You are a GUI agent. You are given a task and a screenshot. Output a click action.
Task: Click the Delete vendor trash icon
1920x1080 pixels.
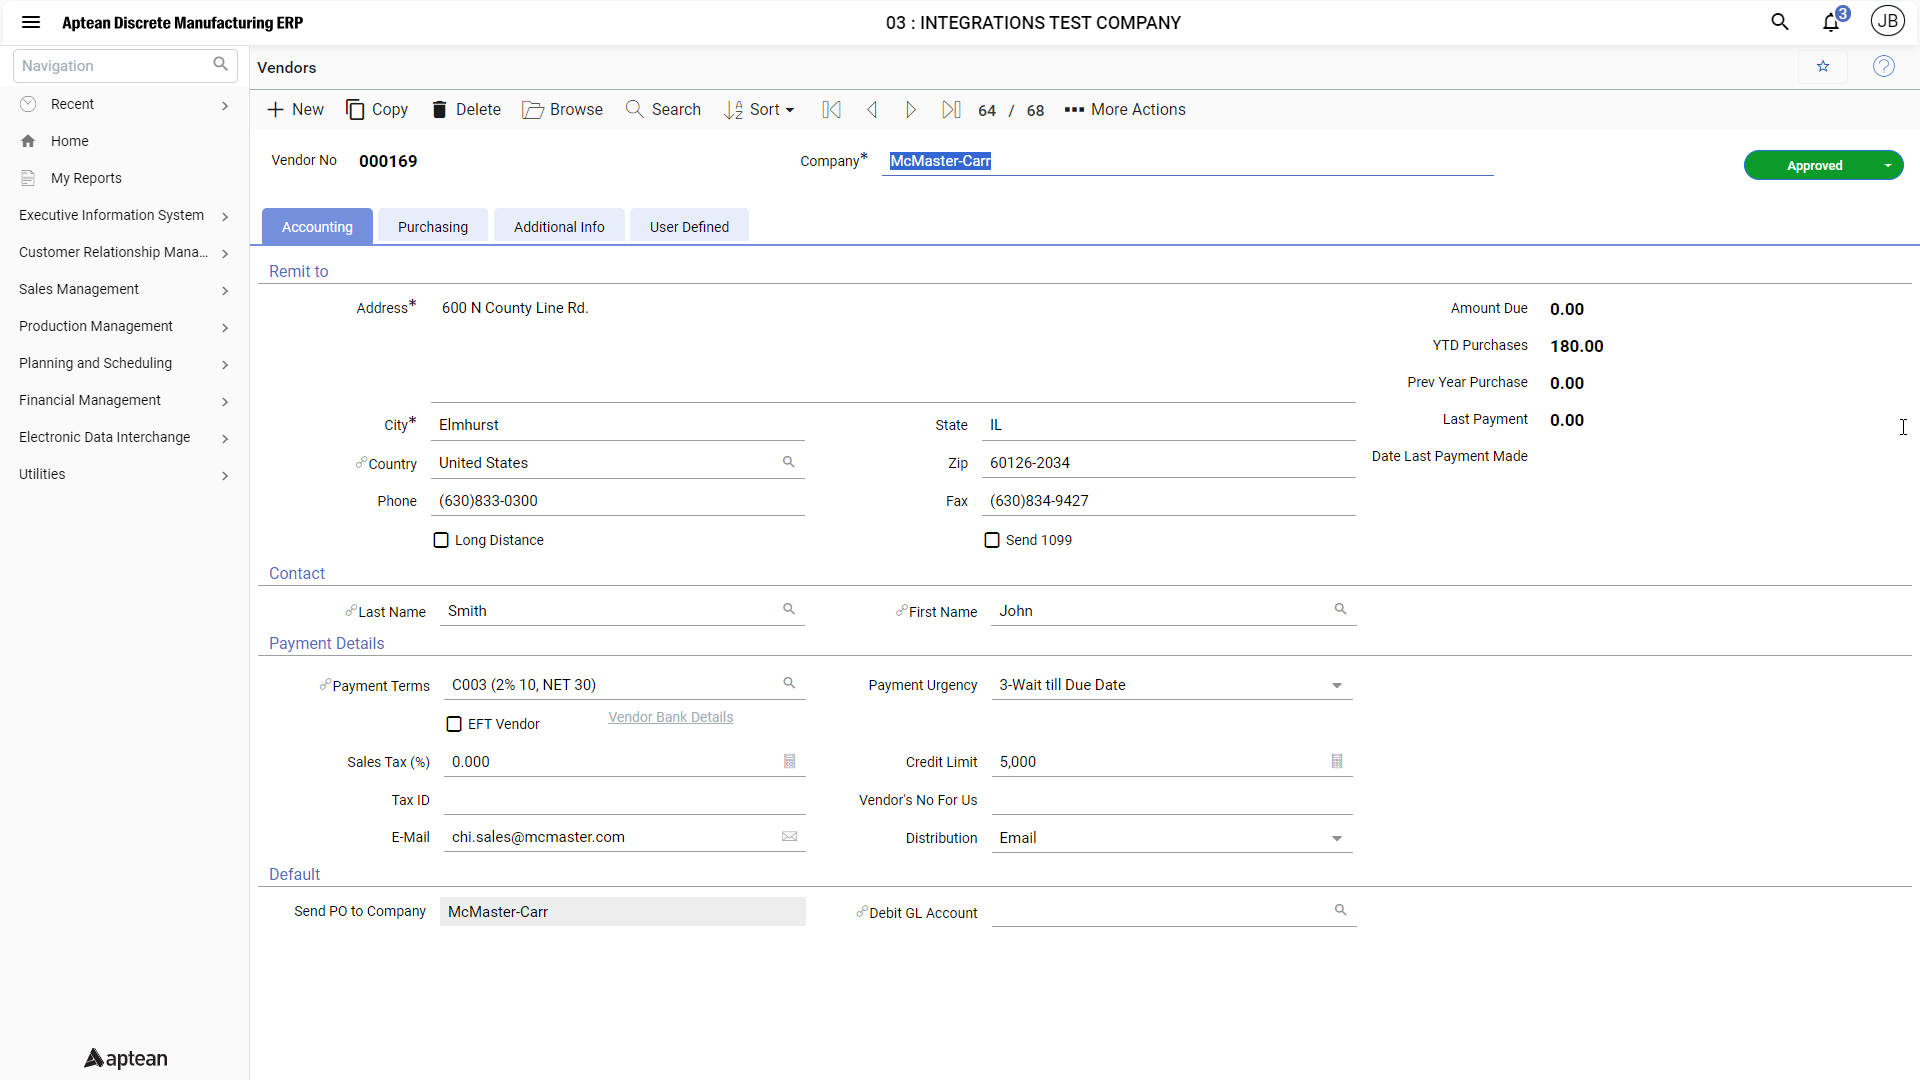[x=440, y=109]
